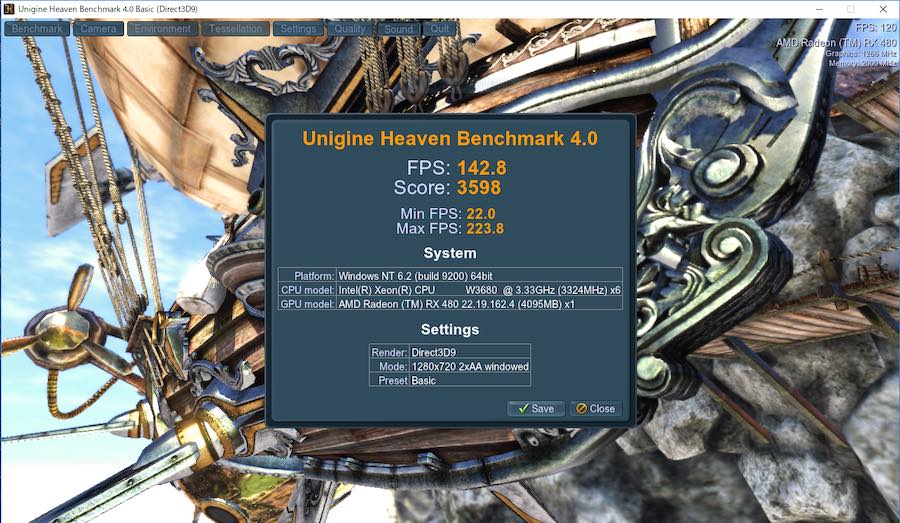Click the Quit button in top bar

440,28
